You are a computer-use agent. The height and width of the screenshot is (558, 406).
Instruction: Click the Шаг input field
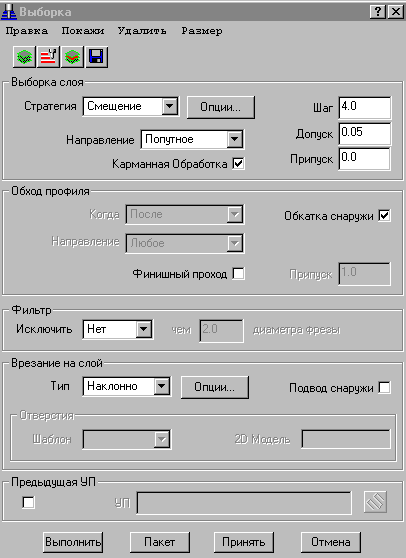pos(364,107)
